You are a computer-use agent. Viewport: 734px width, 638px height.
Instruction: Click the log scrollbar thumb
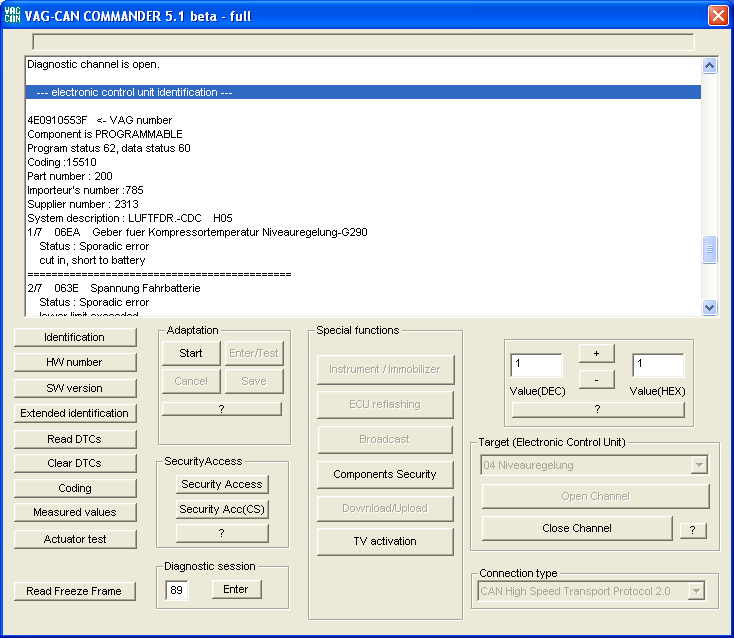pyautogui.click(x=710, y=249)
